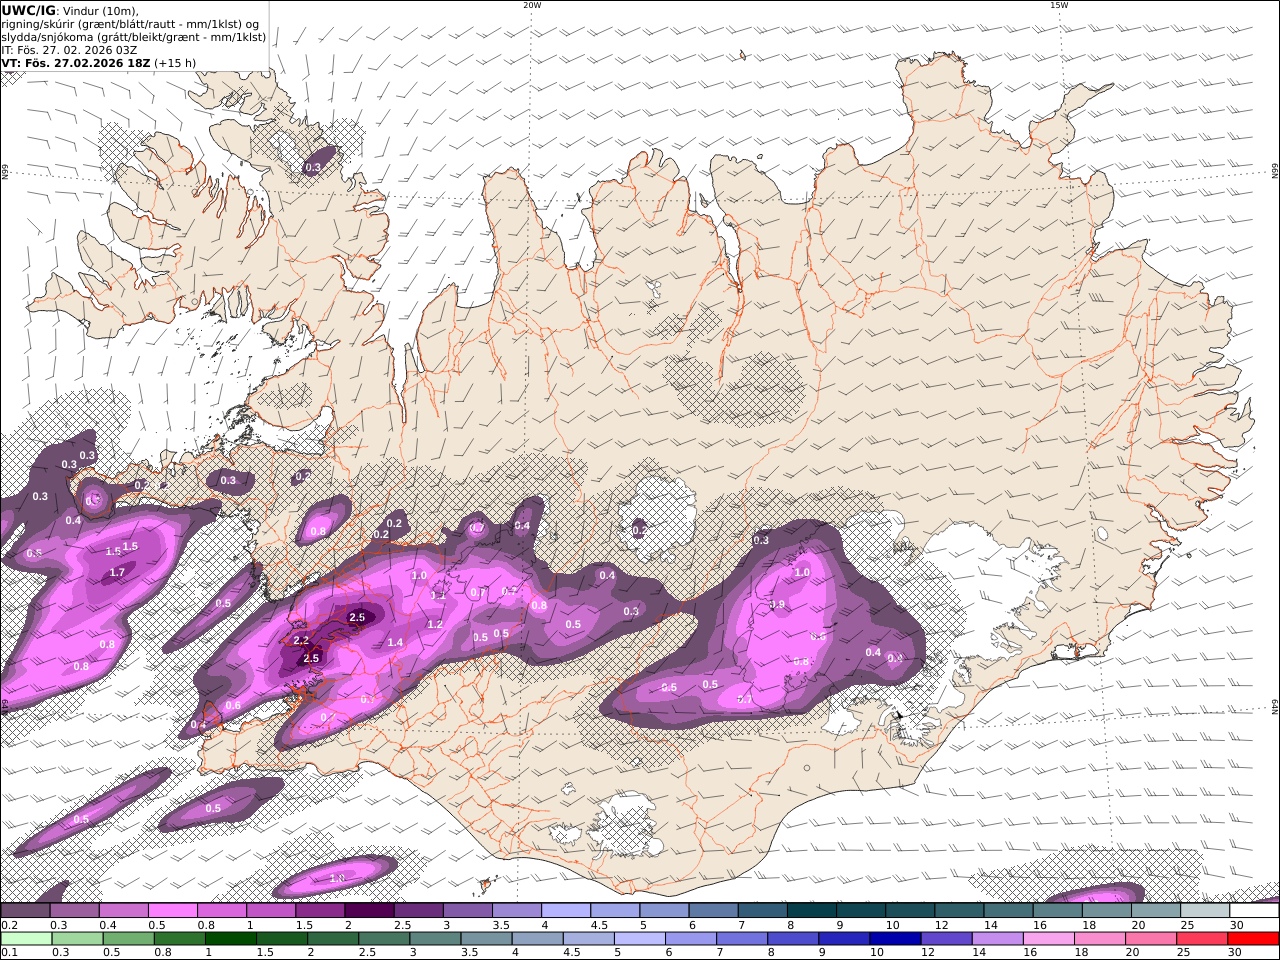The height and width of the screenshot is (960, 1280).
Task: Click the bright red 30 rain legend swatch
Action: point(1254,939)
